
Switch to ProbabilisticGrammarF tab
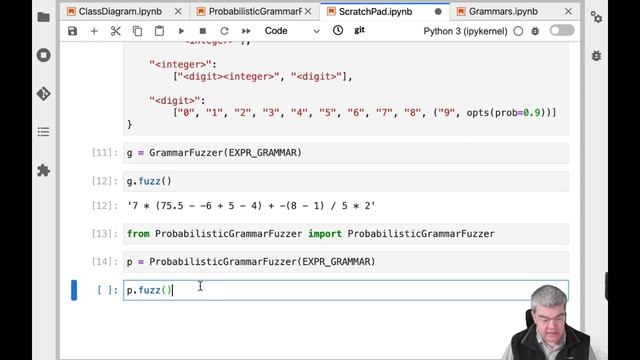tap(255, 11)
